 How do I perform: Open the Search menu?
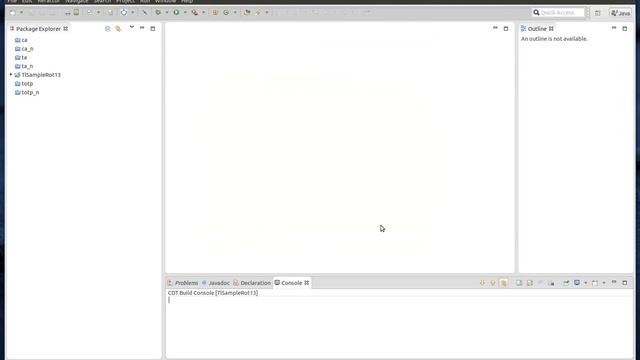click(x=102, y=1)
